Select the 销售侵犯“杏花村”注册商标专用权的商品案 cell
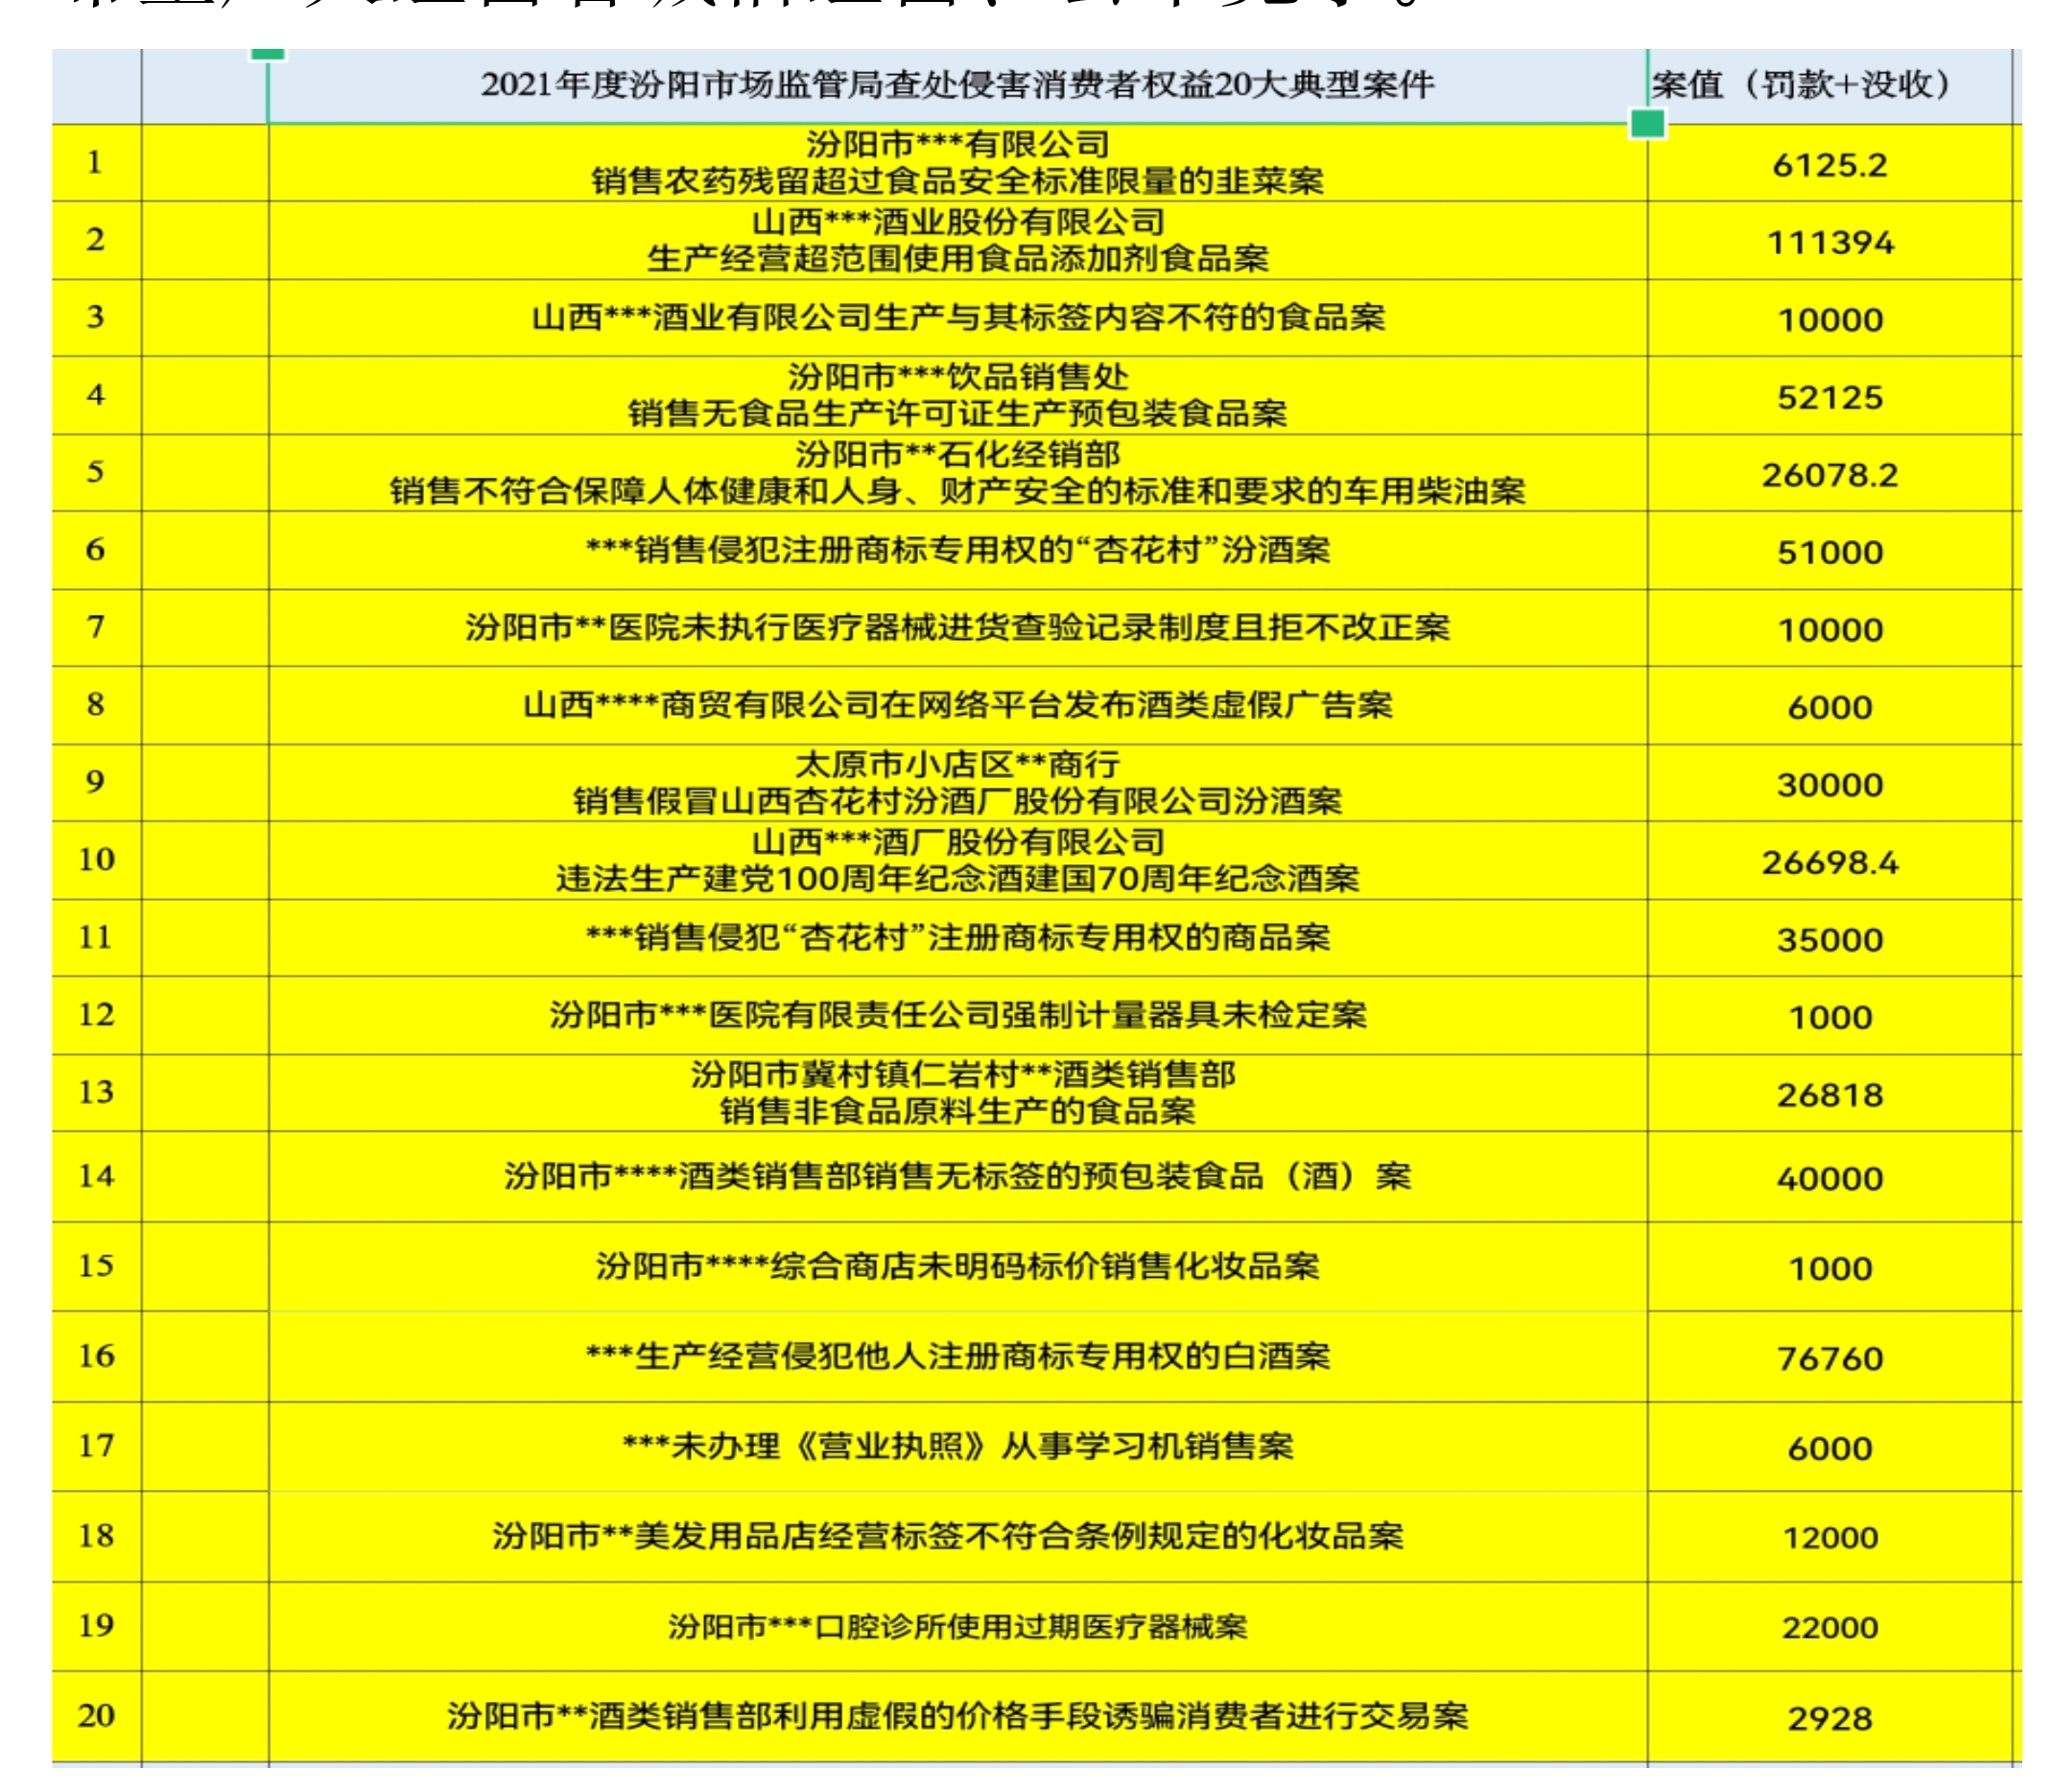The height and width of the screenshot is (1792, 2054). (957, 939)
